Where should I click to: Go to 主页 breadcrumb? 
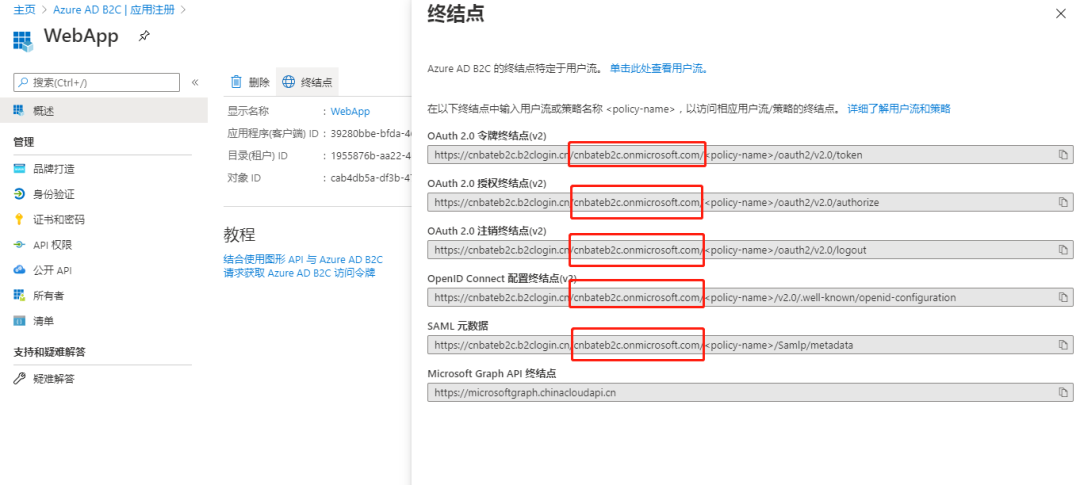point(24,10)
